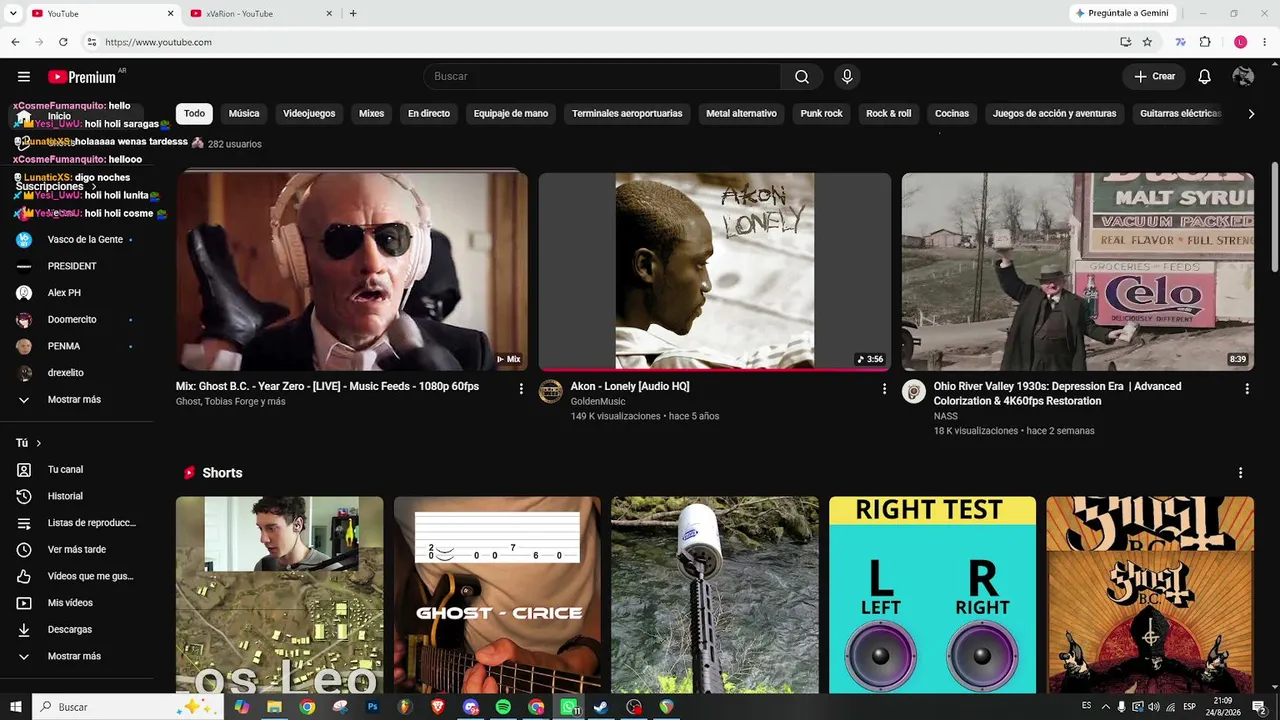Open a new Chrome tab
The image size is (1280, 720).
point(353,13)
